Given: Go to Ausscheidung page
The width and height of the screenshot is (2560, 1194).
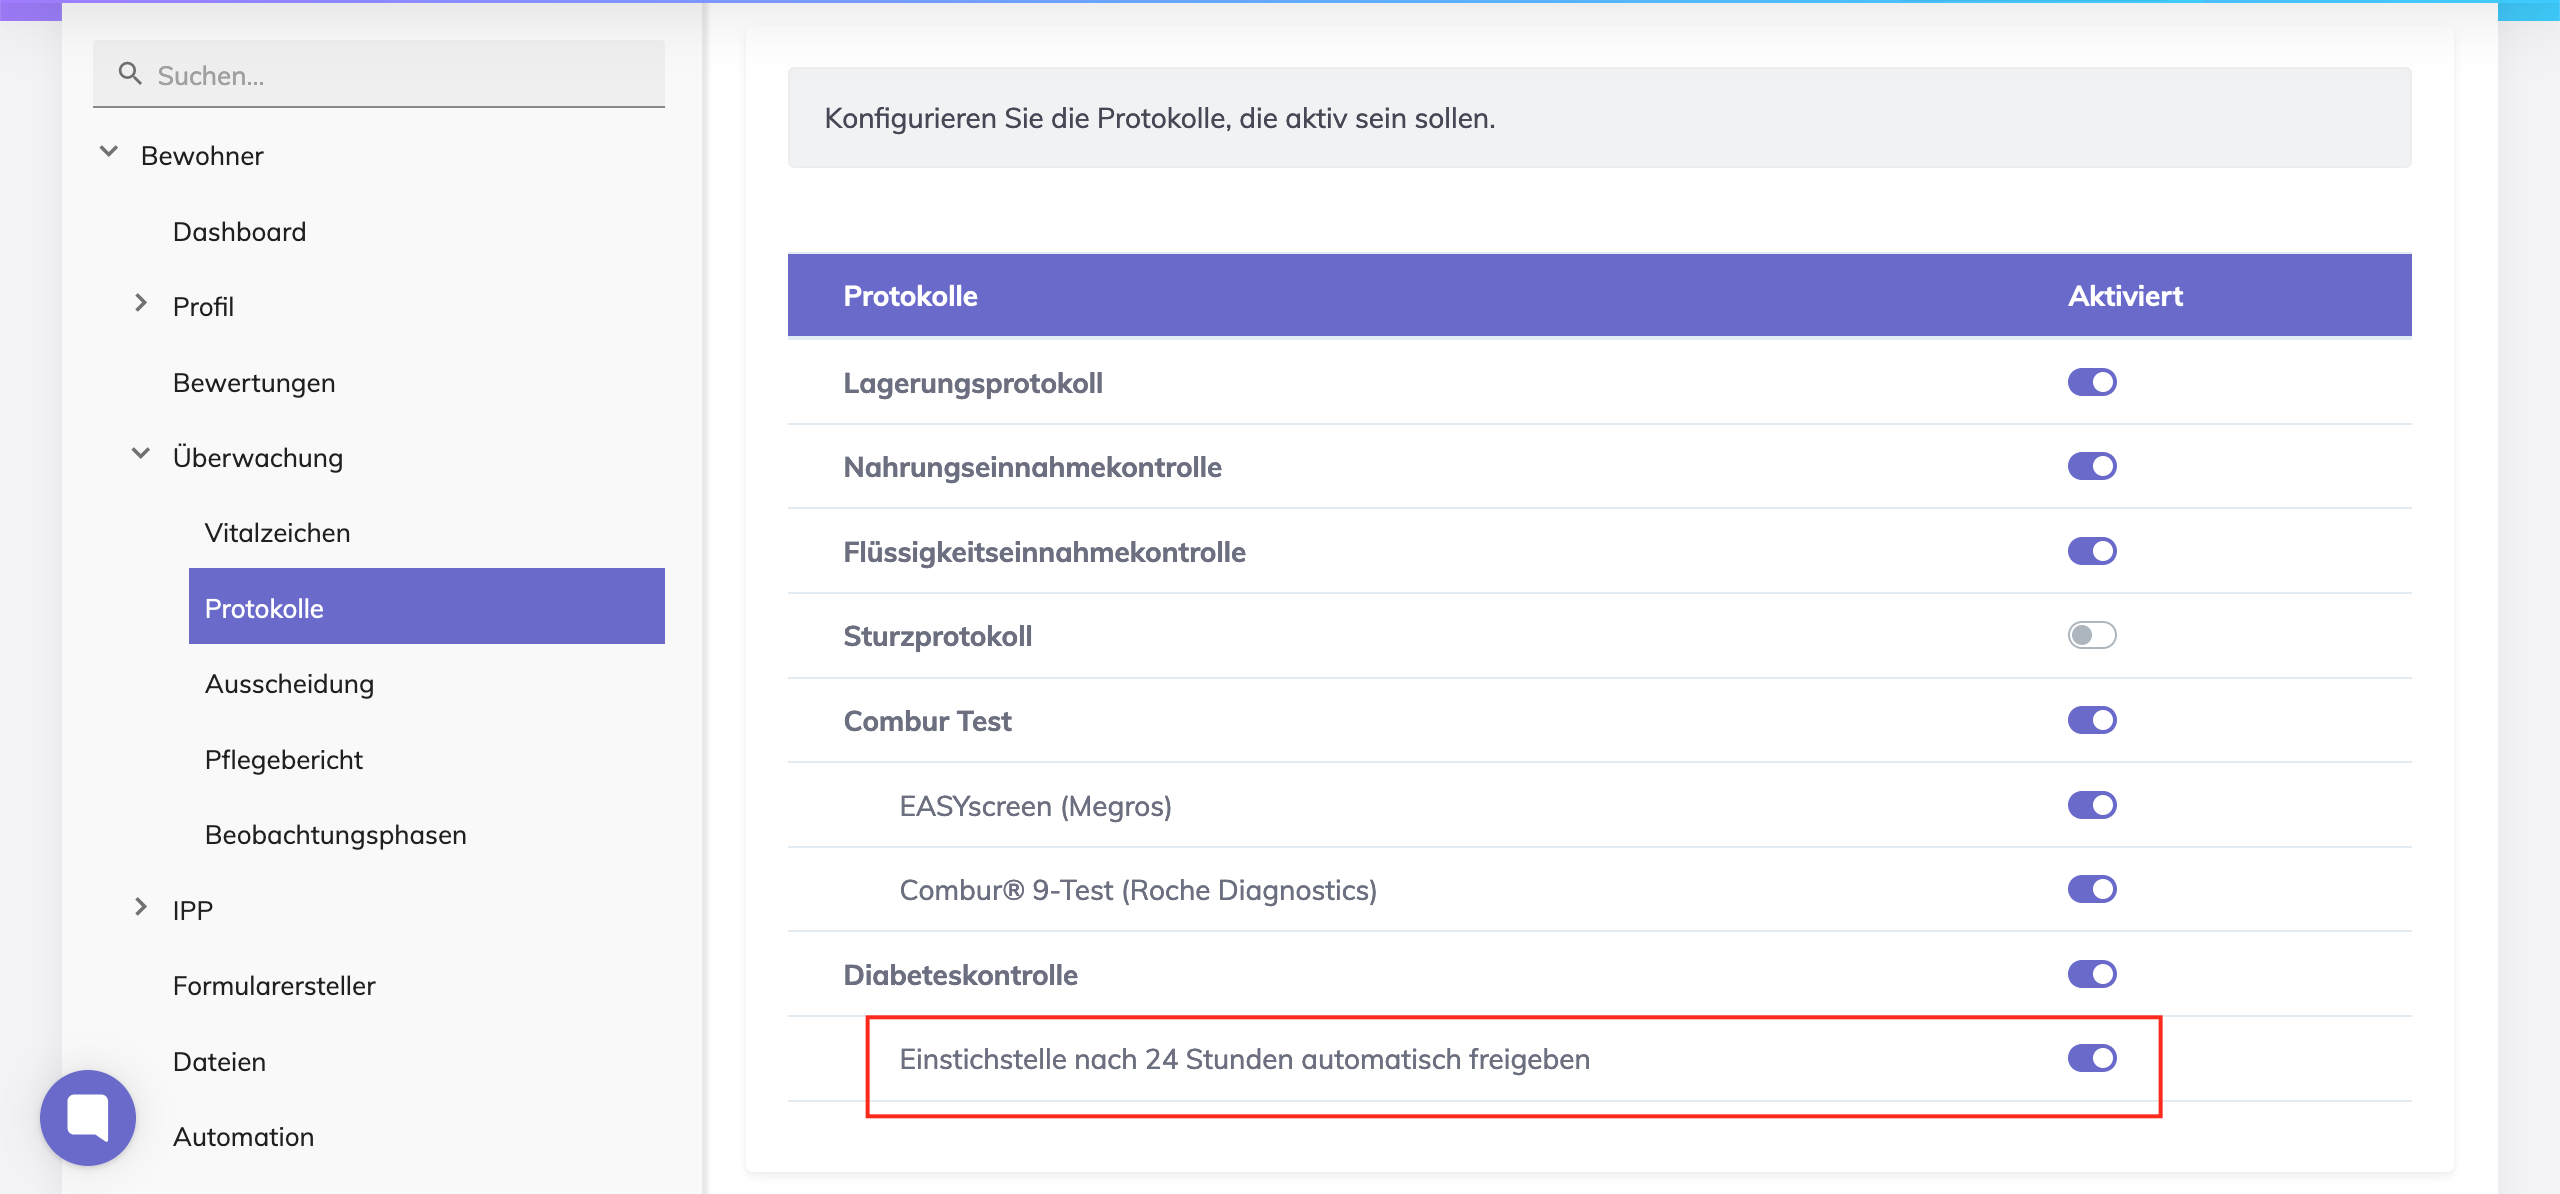Looking at the screenshot, I should tap(289, 684).
